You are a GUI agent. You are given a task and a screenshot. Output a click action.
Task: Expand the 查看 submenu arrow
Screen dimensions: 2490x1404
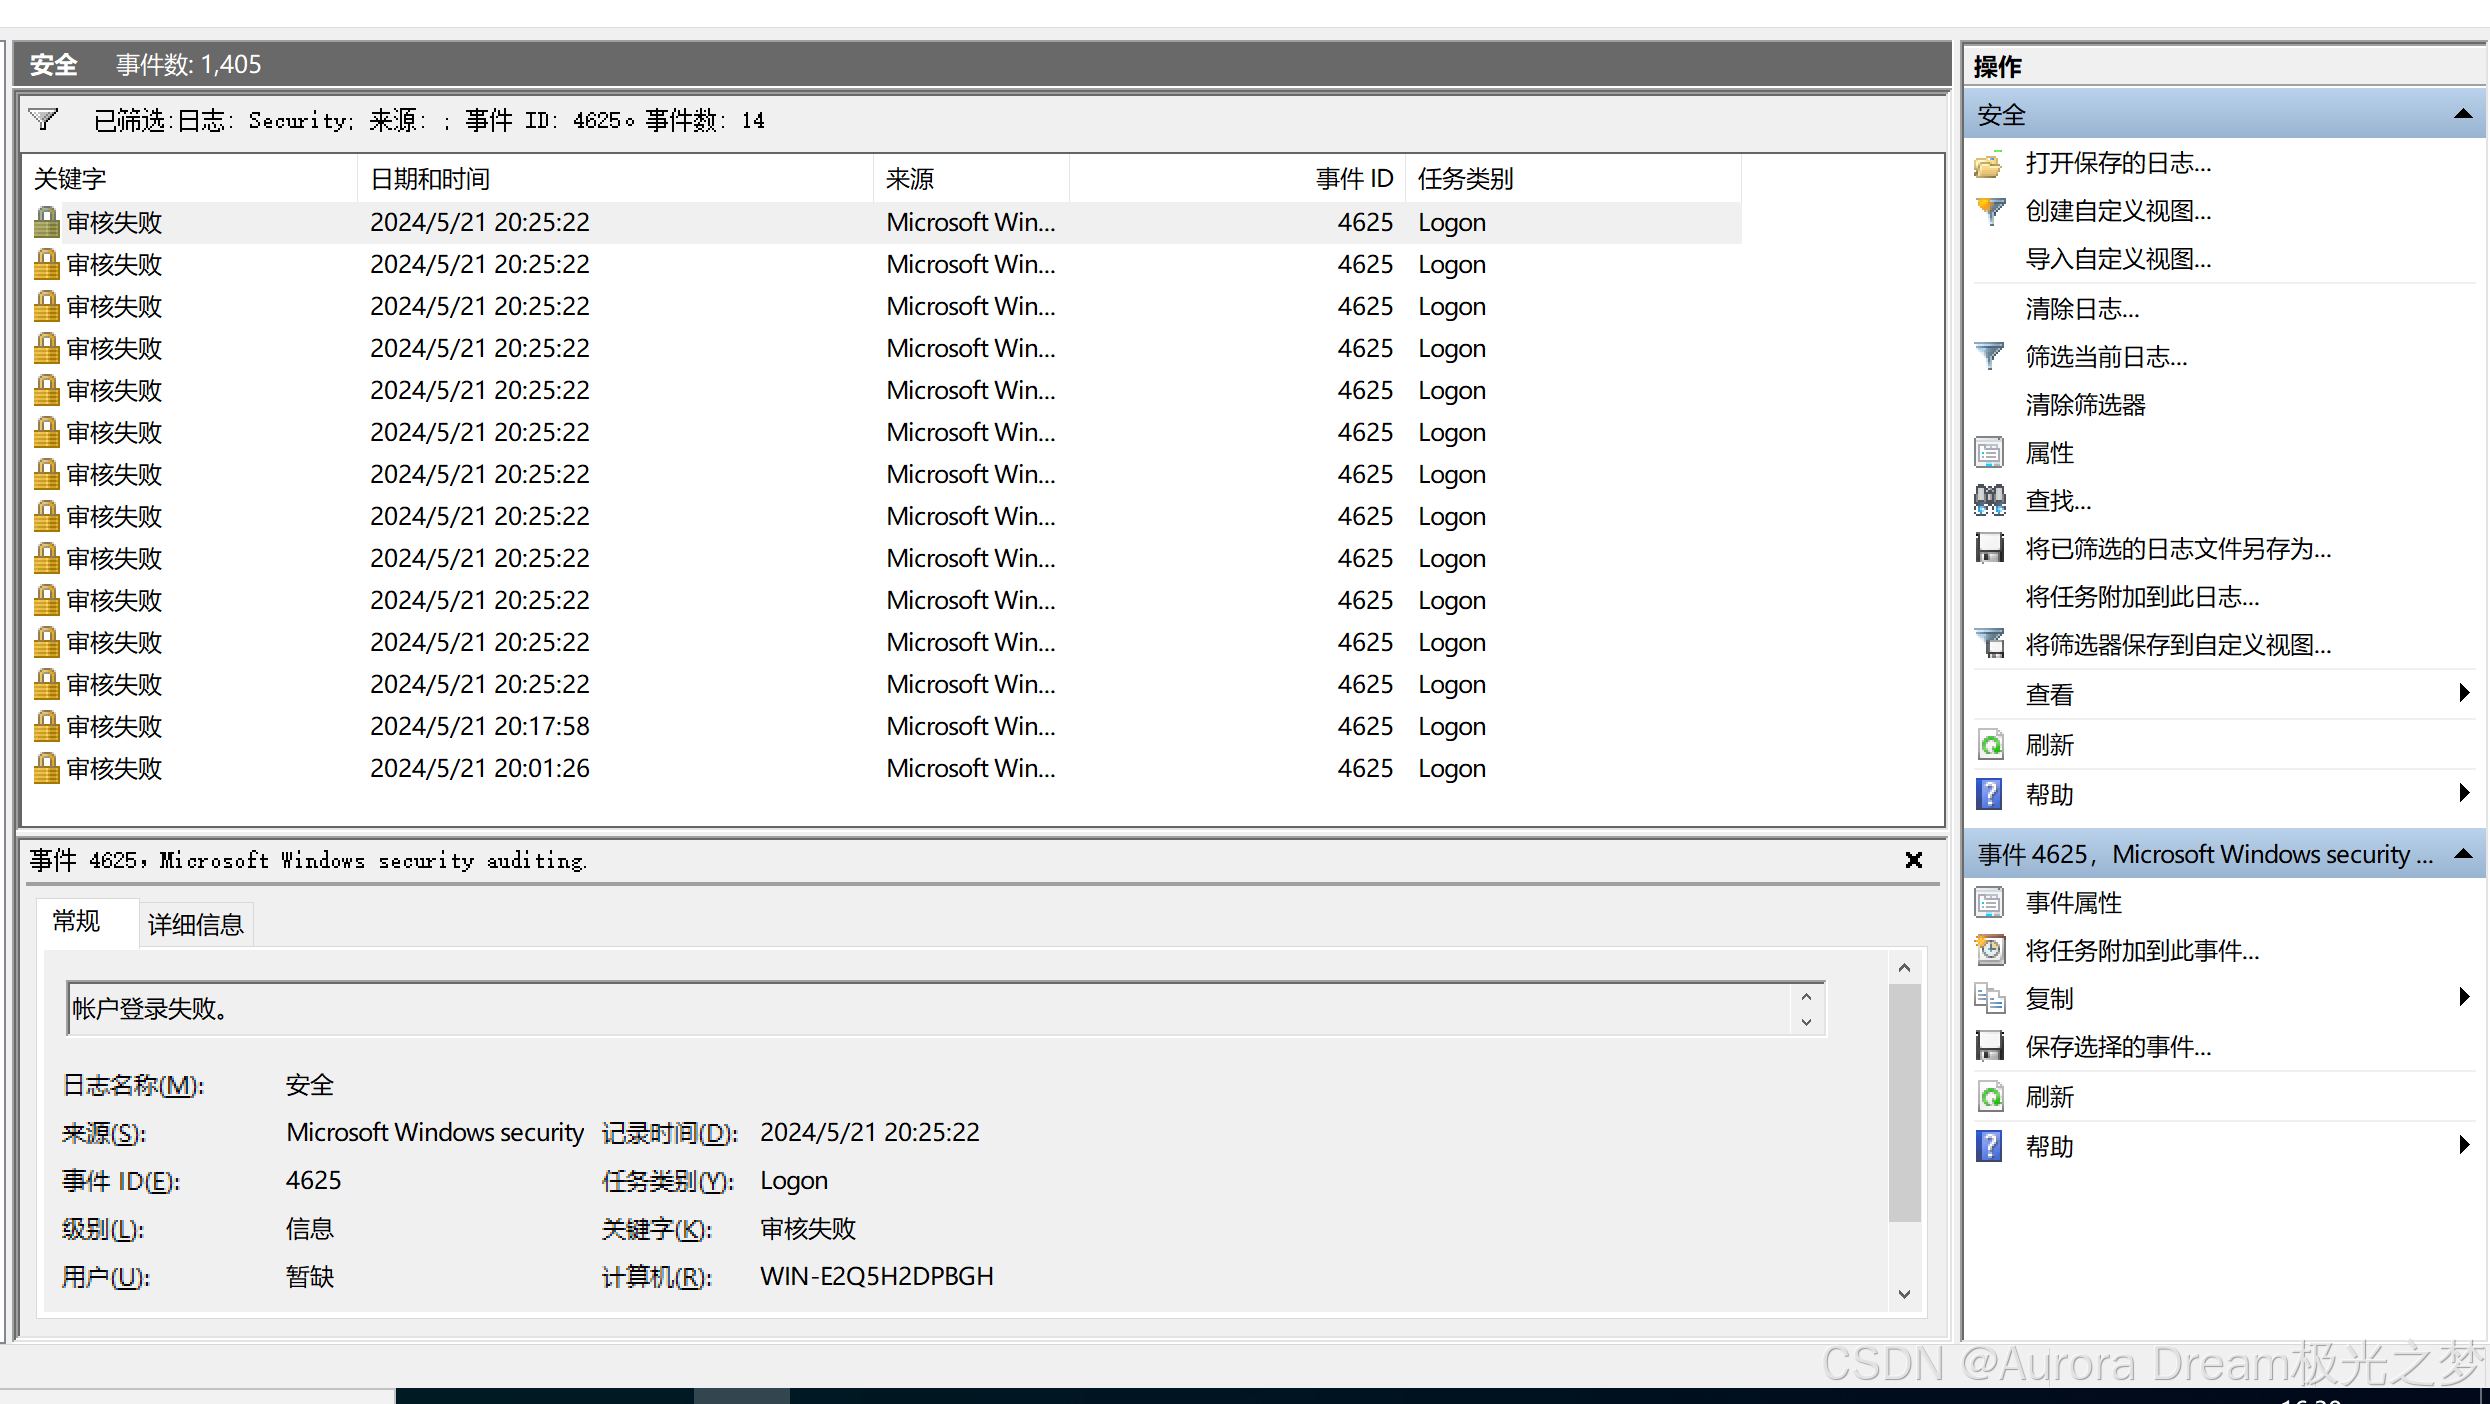2464,693
